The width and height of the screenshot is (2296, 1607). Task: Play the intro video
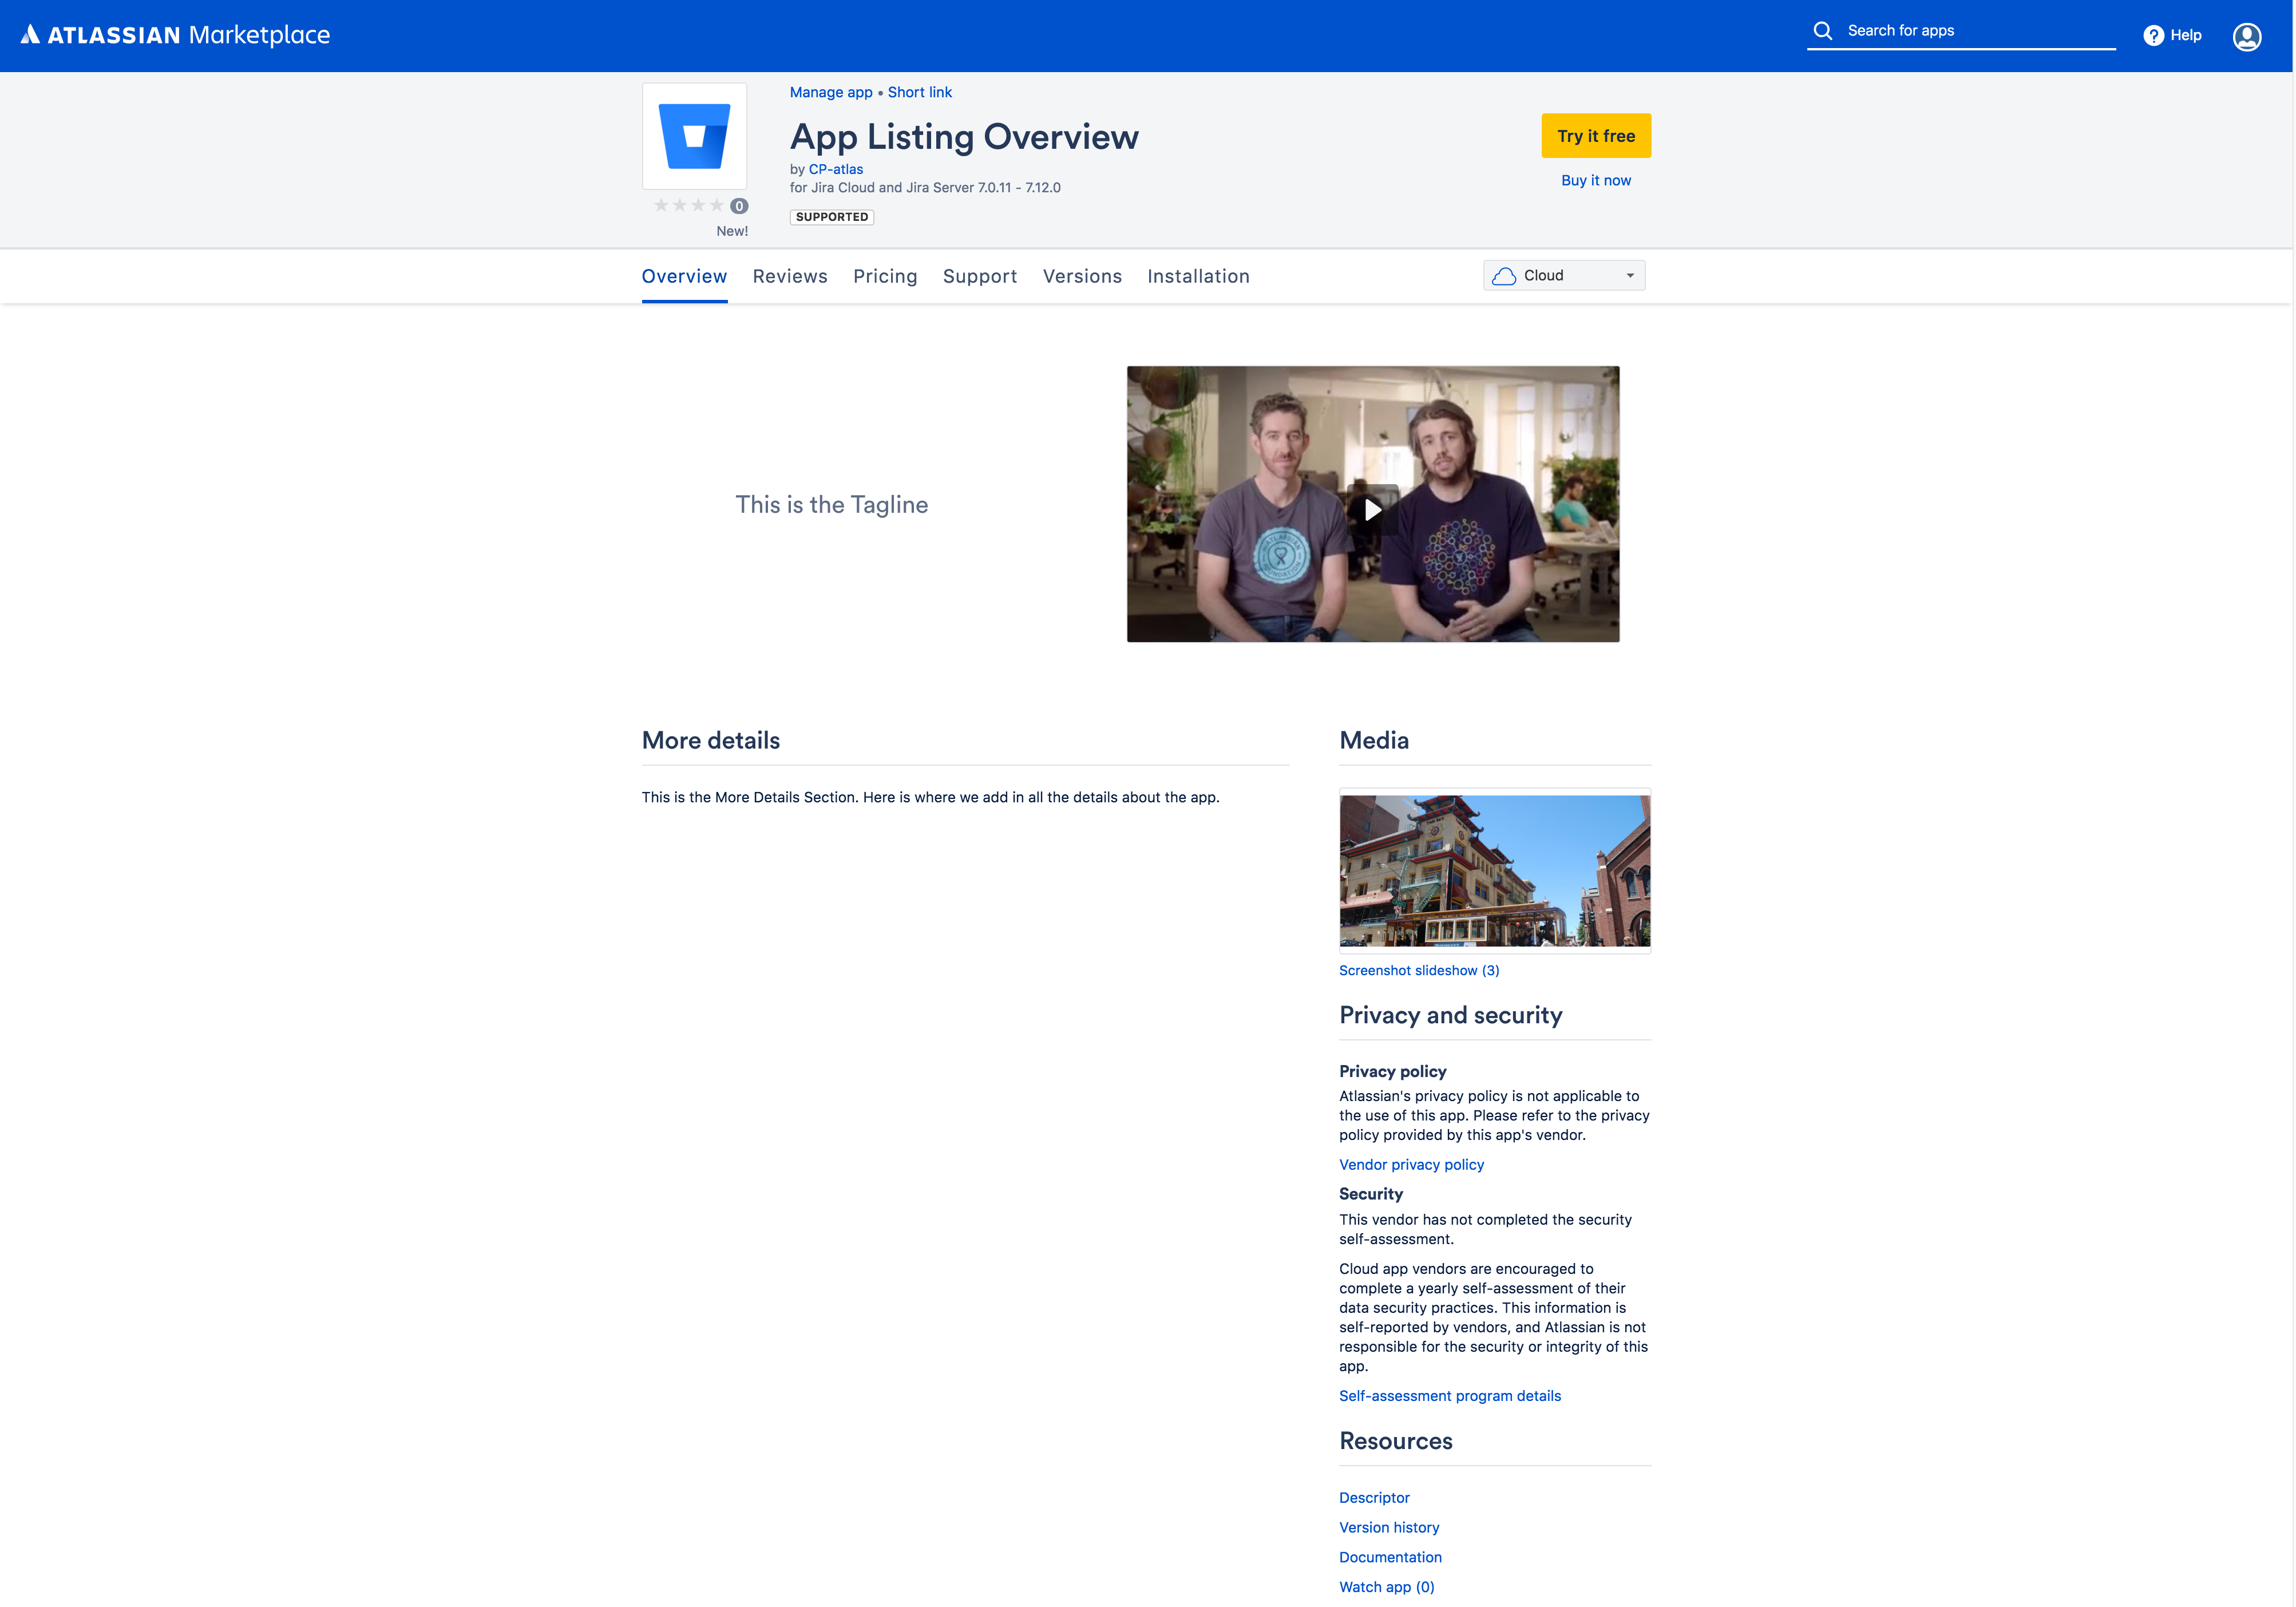click(x=1372, y=509)
